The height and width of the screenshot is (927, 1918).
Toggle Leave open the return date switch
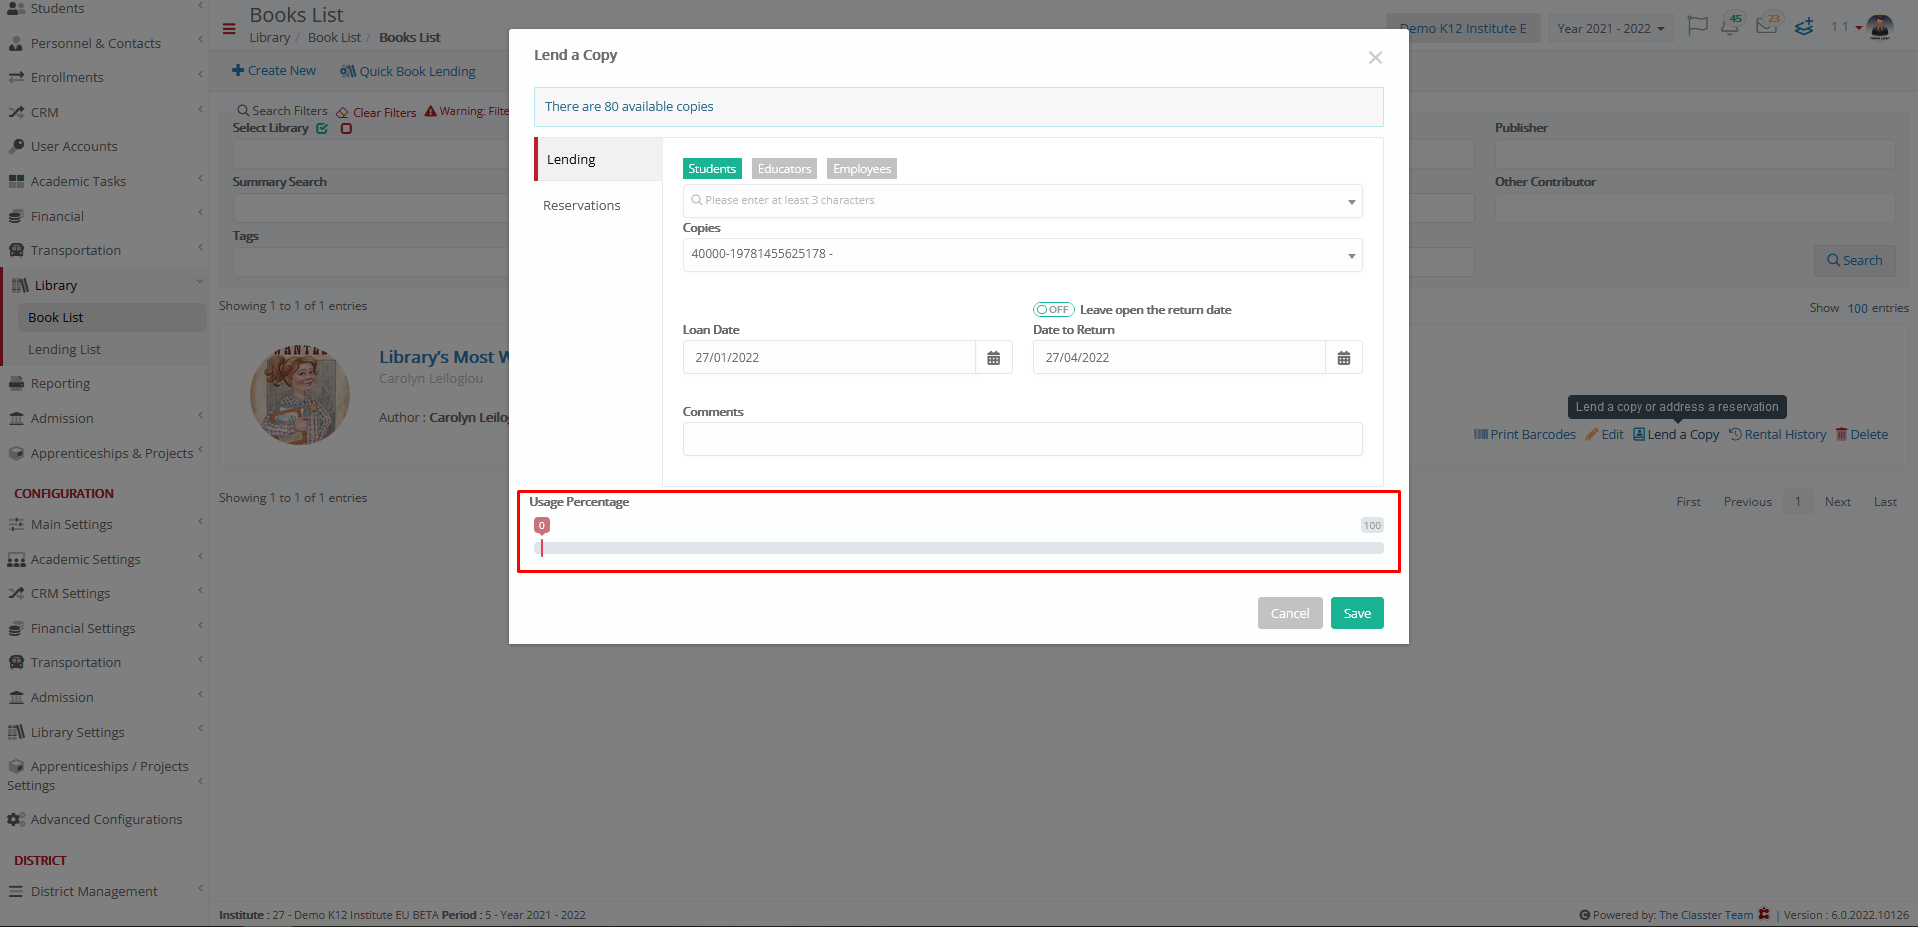(x=1053, y=310)
